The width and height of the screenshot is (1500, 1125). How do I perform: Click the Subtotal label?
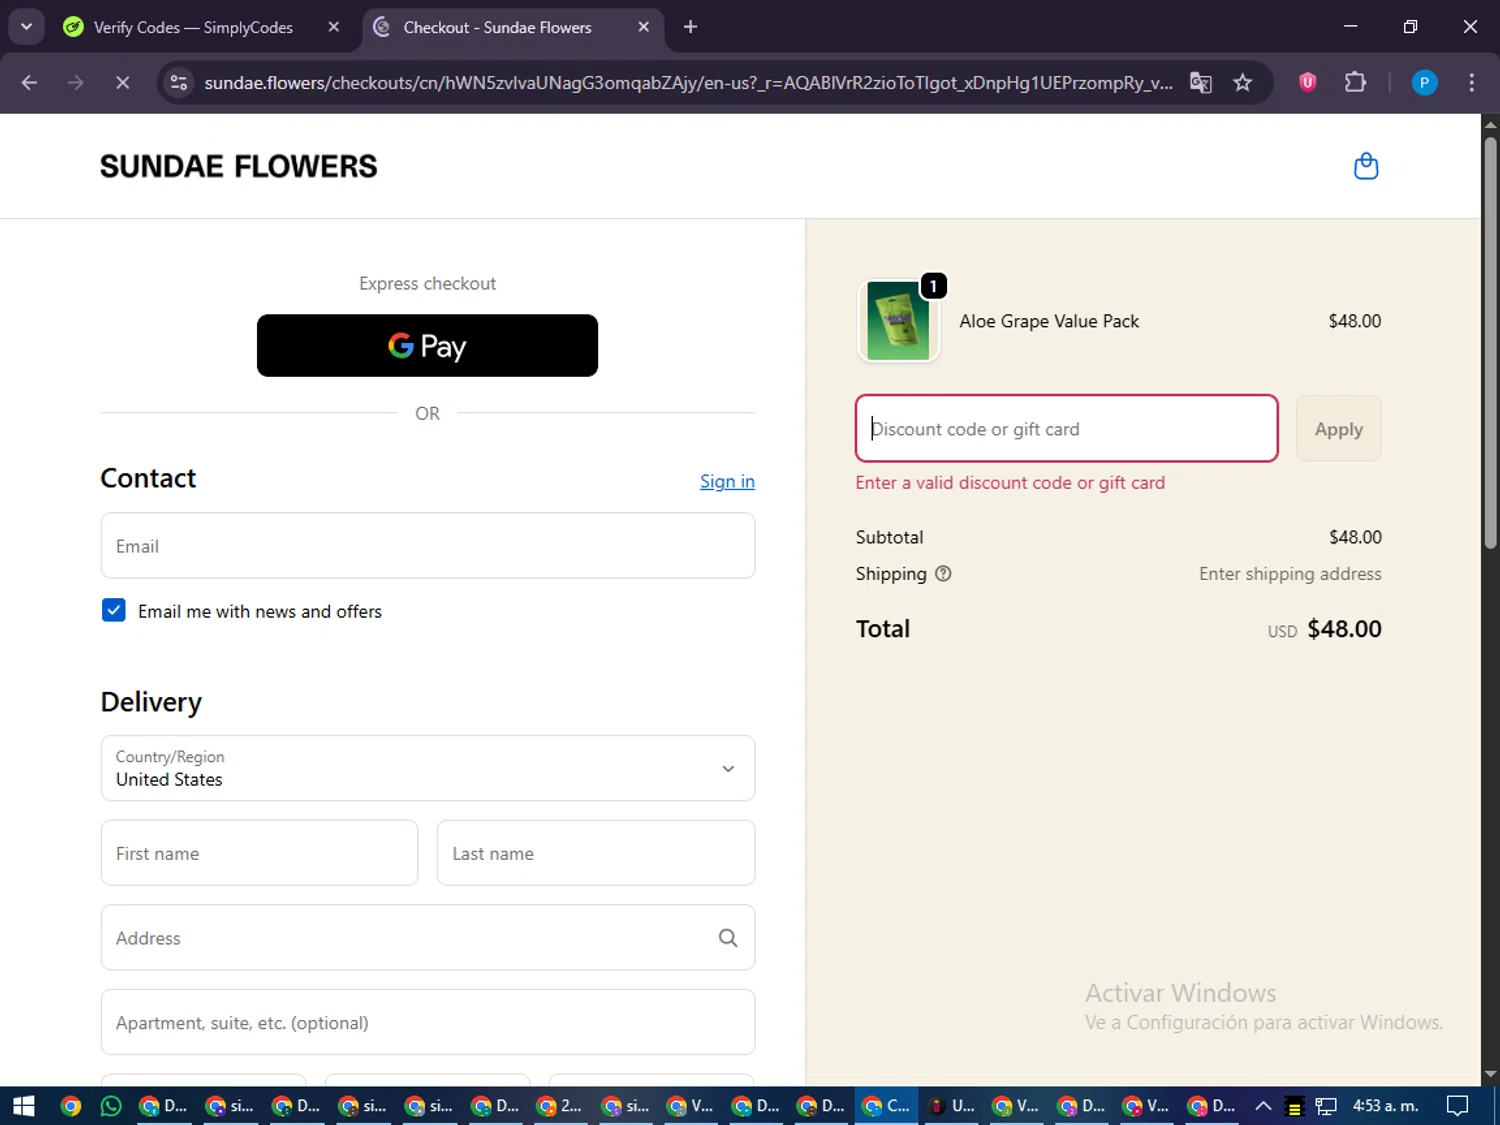click(889, 537)
